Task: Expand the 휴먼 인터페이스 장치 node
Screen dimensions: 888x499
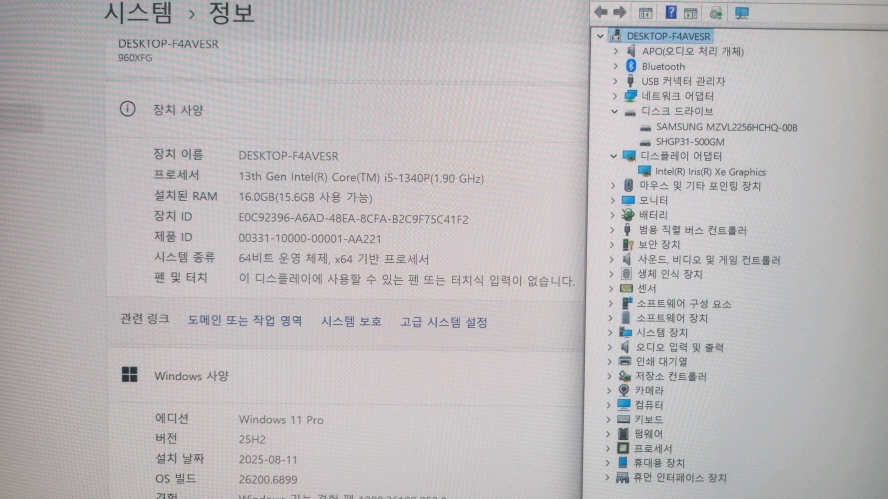Action: [x=607, y=477]
